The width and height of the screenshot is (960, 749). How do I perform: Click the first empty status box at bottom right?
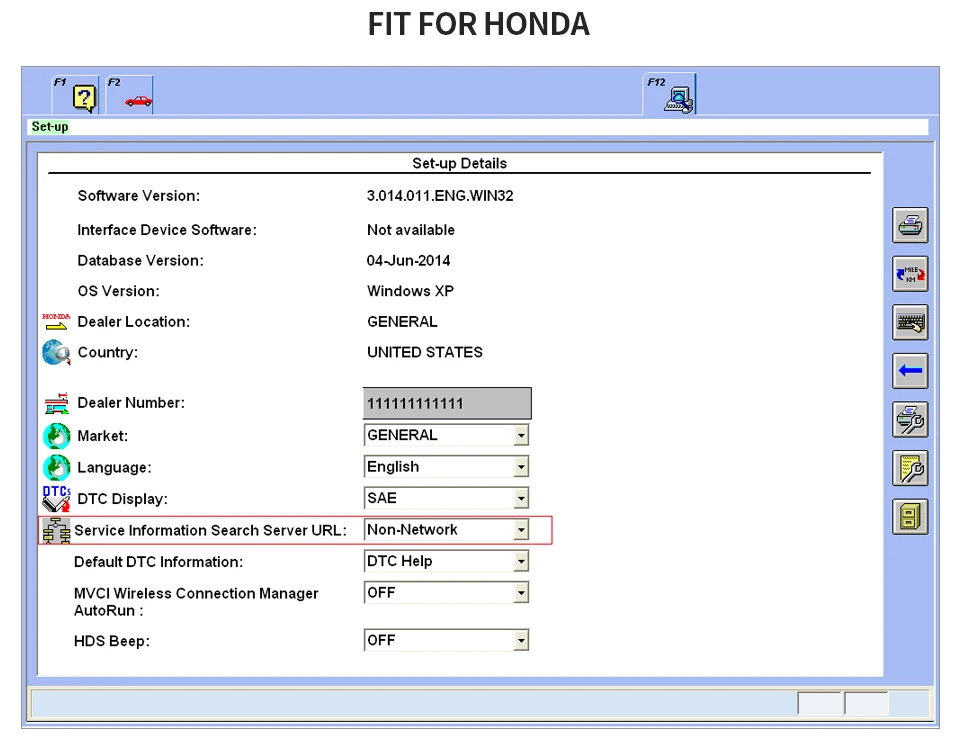819,703
